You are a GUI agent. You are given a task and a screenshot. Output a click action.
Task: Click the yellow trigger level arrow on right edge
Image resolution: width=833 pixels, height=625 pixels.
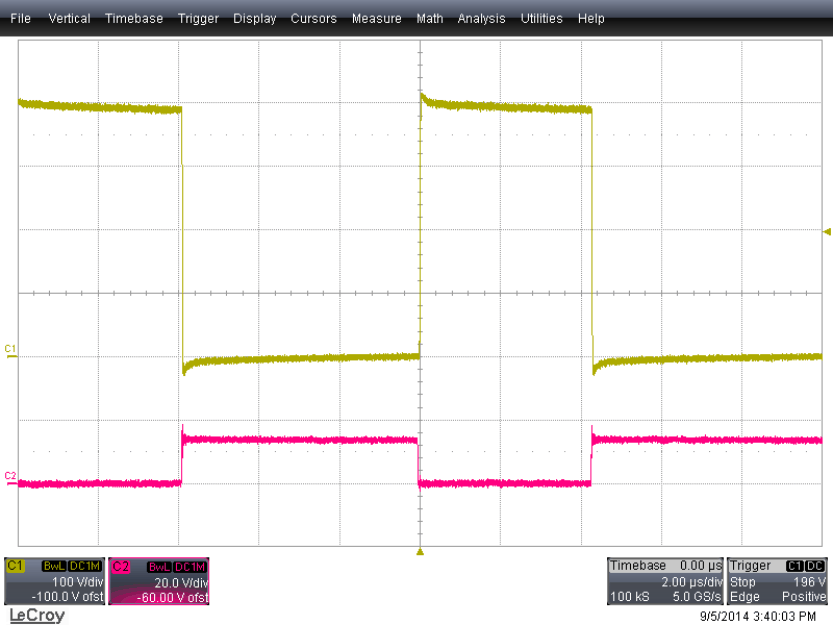827,232
